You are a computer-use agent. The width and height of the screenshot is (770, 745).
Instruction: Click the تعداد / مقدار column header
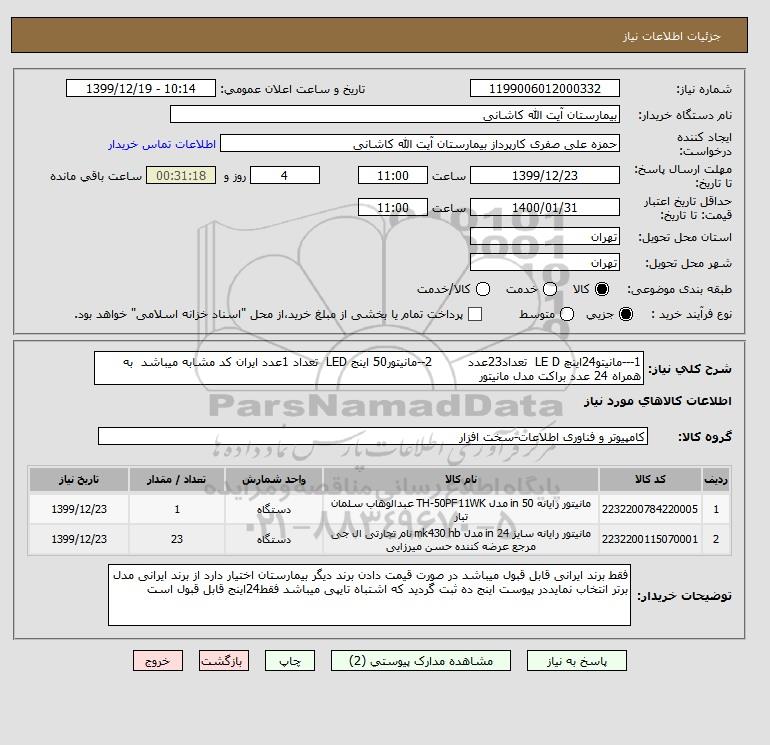(x=177, y=479)
